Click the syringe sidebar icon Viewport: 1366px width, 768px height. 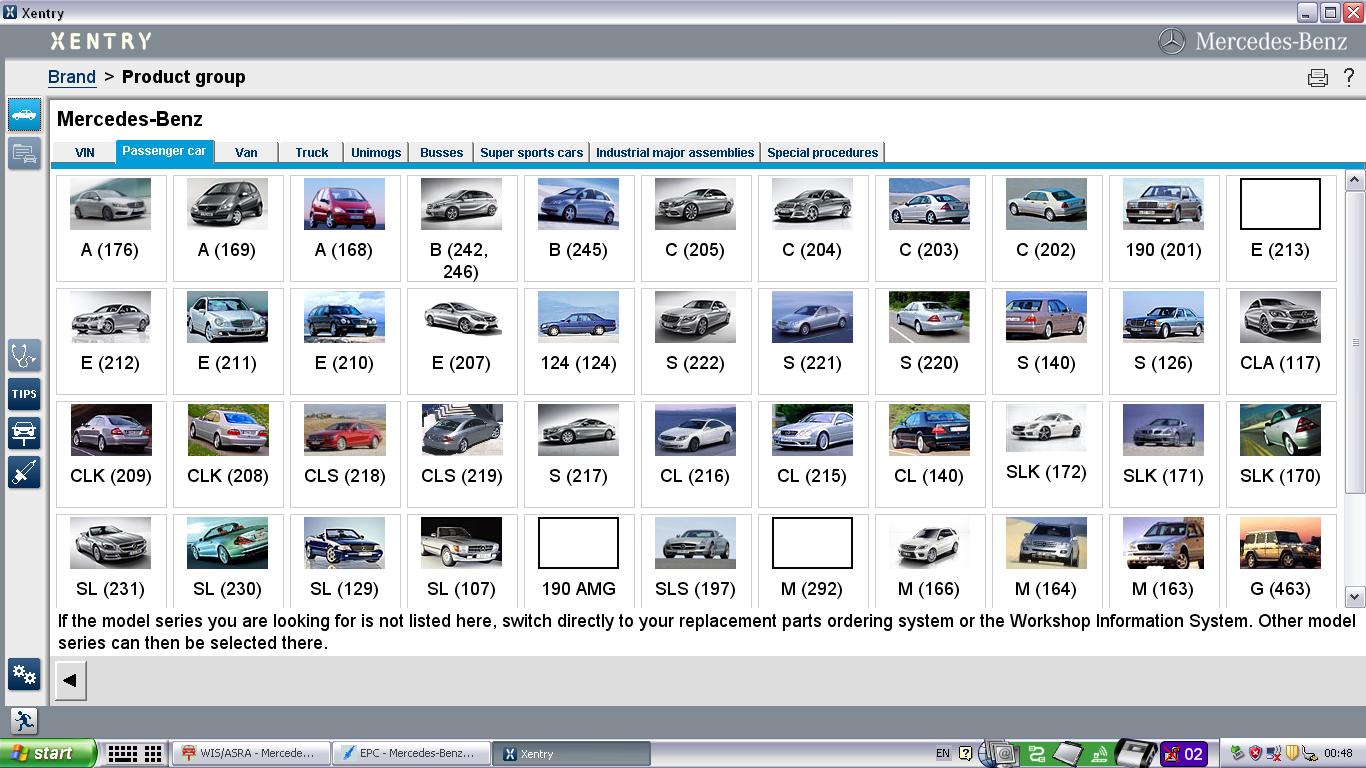tap(24, 472)
